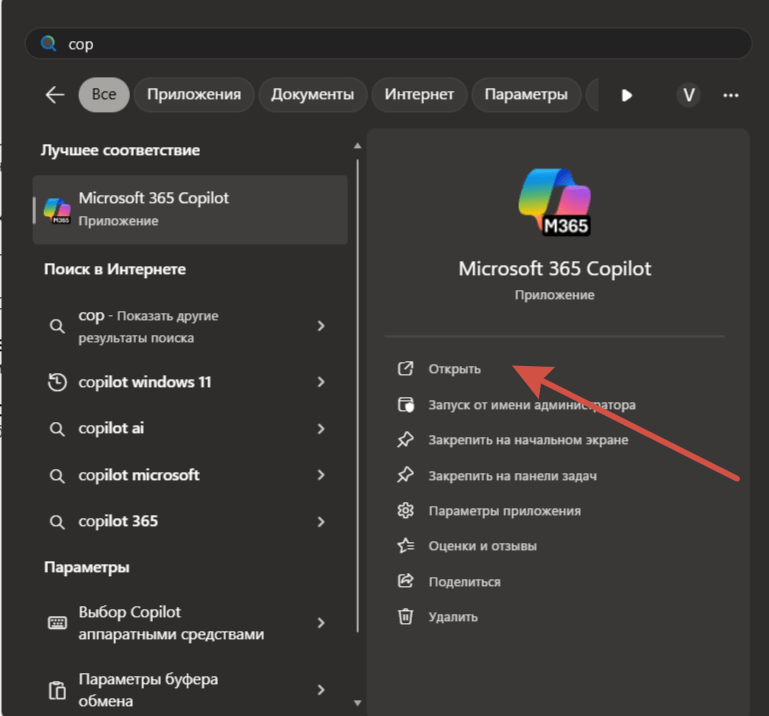Open 'Параметры приложения'
769x716 pixels.
tap(505, 511)
